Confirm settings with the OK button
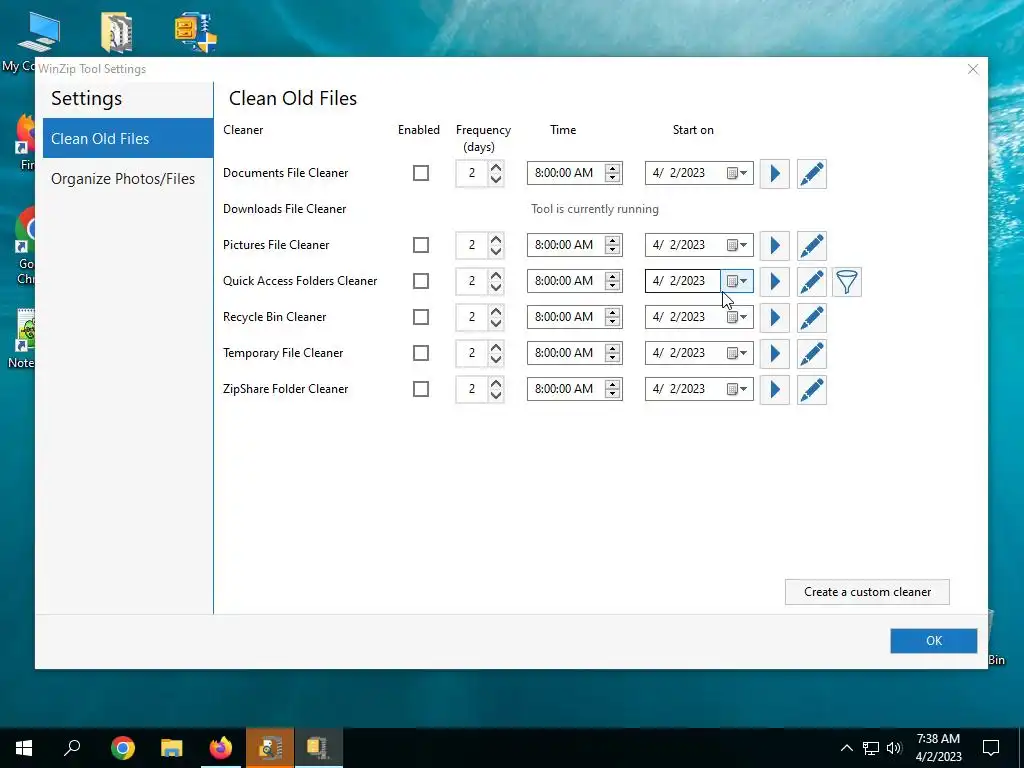 tap(934, 641)
